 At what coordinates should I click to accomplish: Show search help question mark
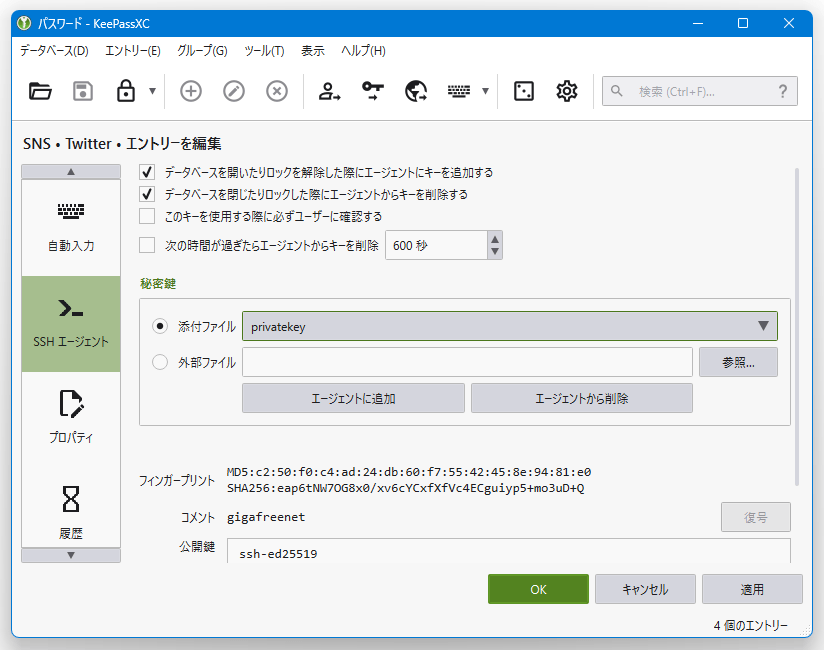pos(782,91)
